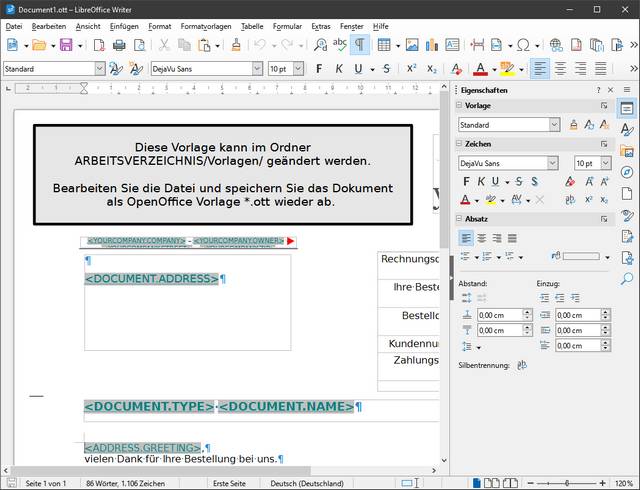This screenshot has width=640, height=490.
Task: Open the Formatvorlagen menu
Action: point(207,26)
